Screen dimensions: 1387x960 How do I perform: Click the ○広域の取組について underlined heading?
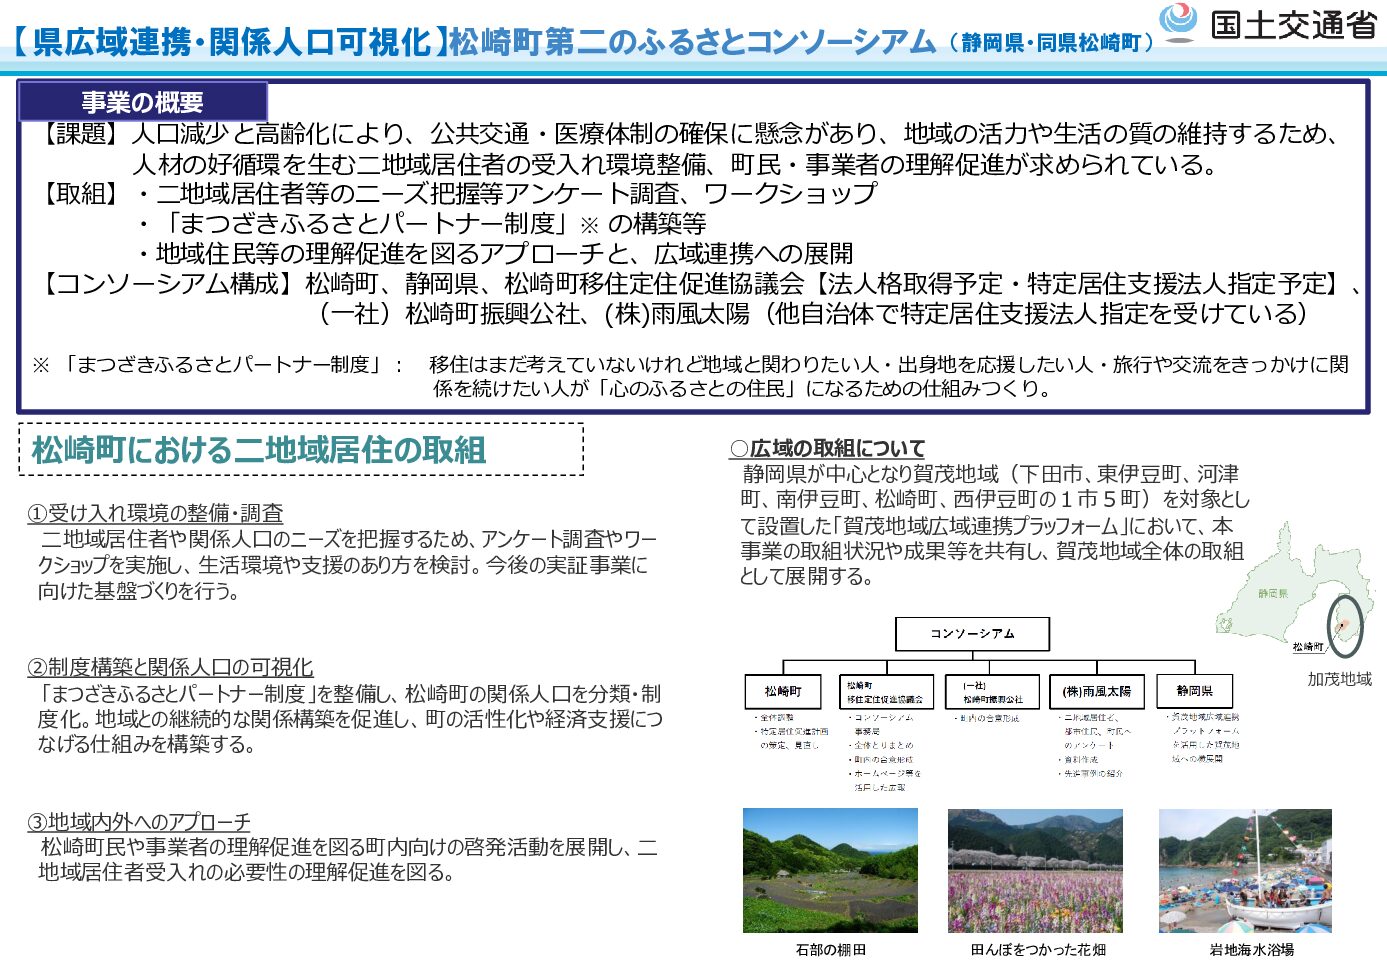pos(827,449)
